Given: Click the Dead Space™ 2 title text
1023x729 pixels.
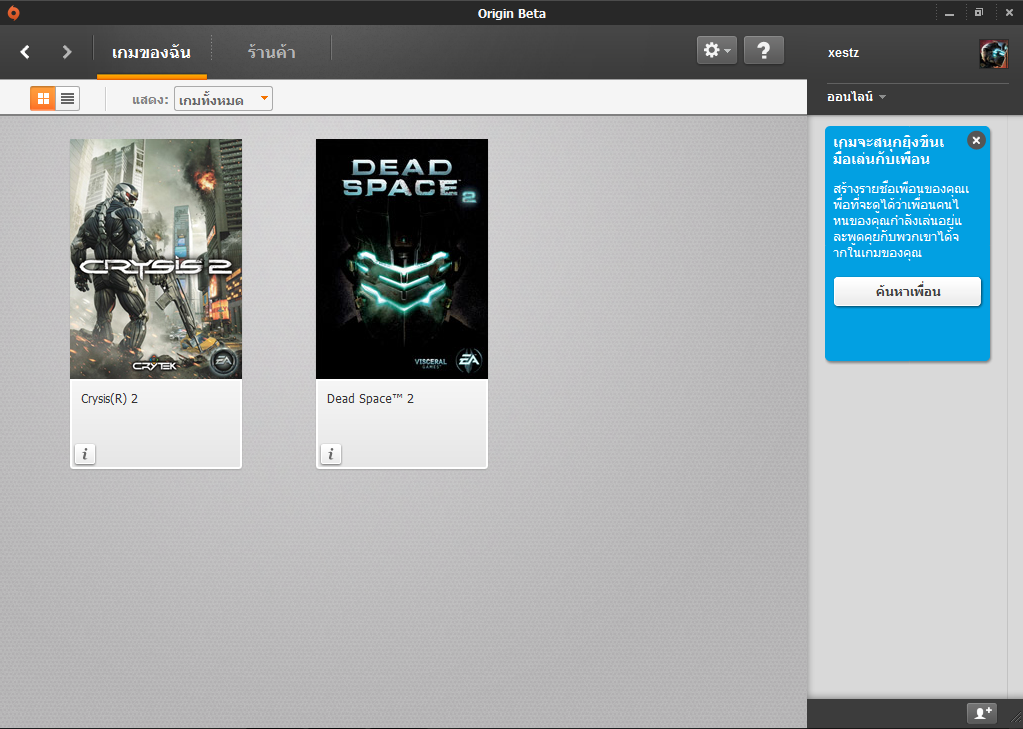Looking at the screenshot, I should 371,399.
